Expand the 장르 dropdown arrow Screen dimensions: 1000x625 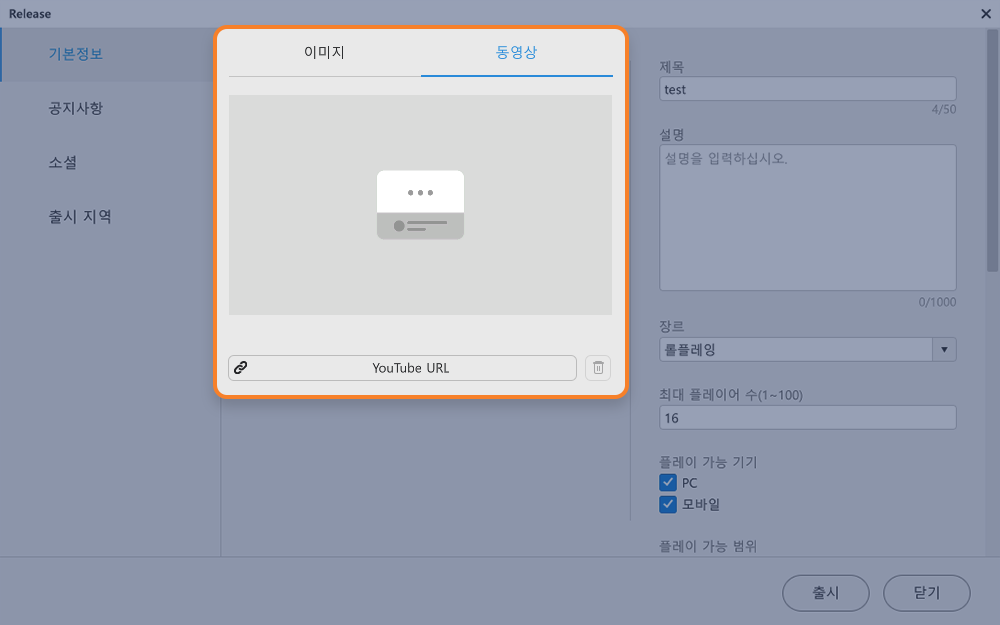[945, 349]
